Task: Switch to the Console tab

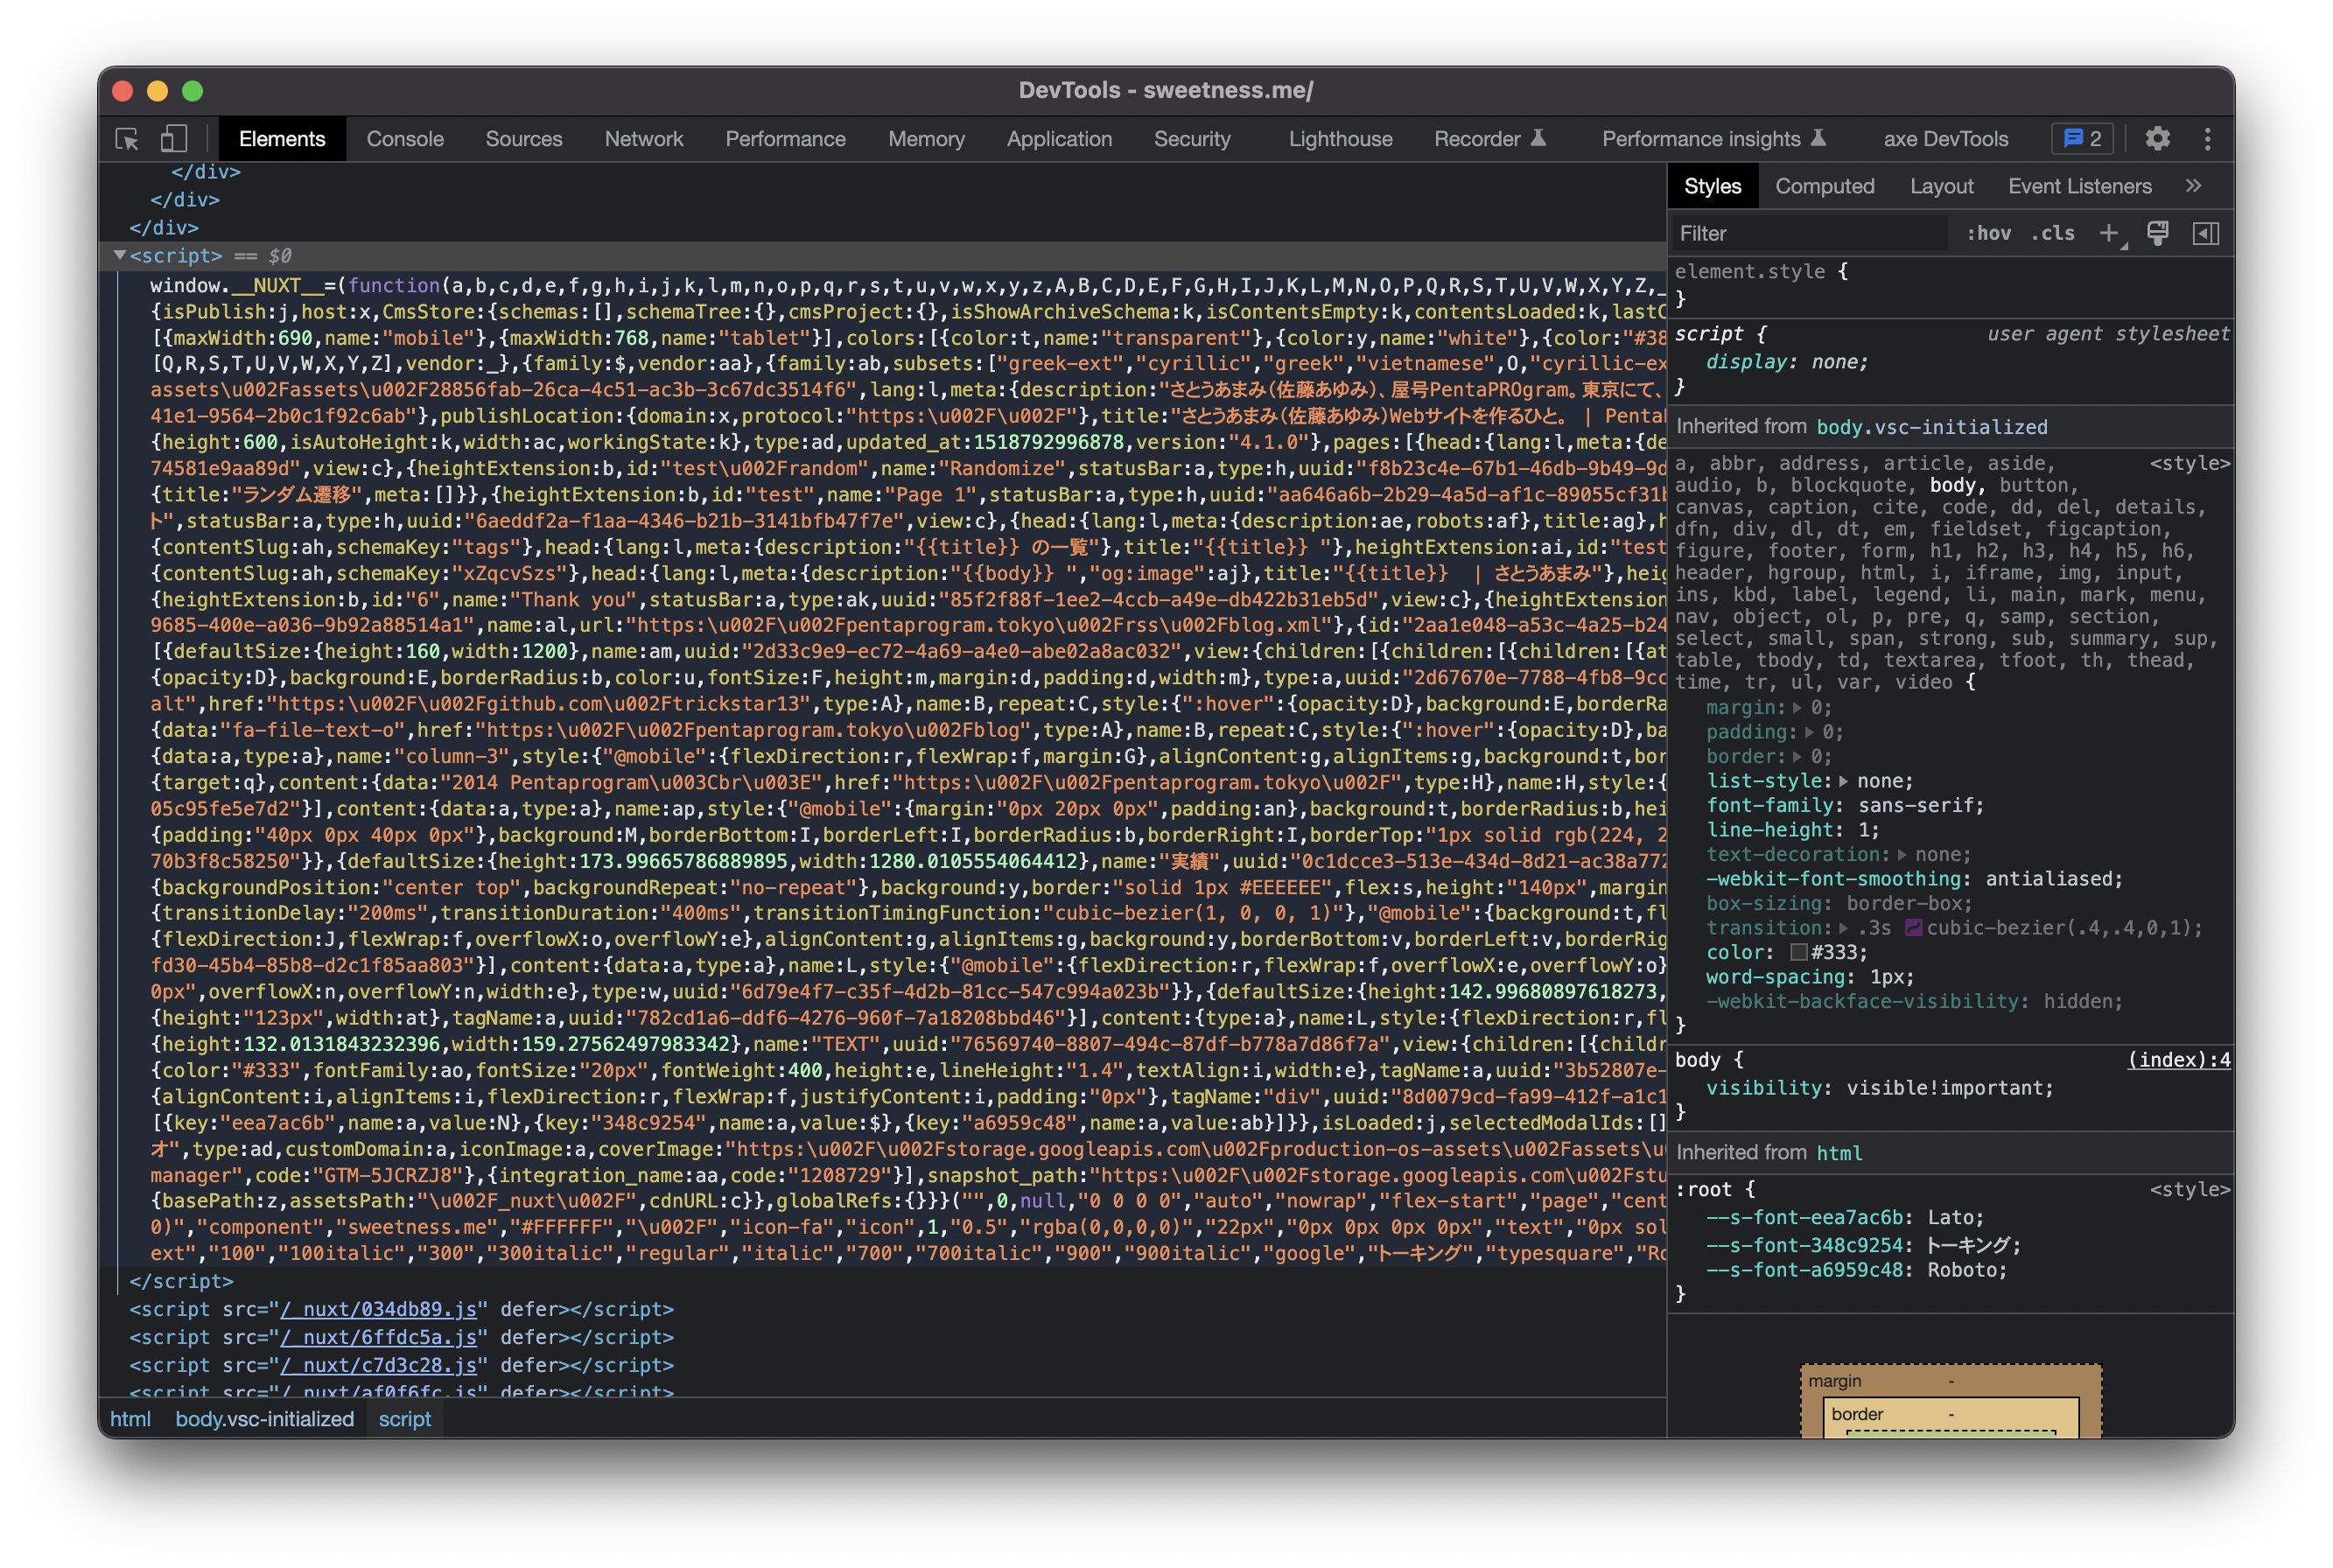Action: point(405,139)
